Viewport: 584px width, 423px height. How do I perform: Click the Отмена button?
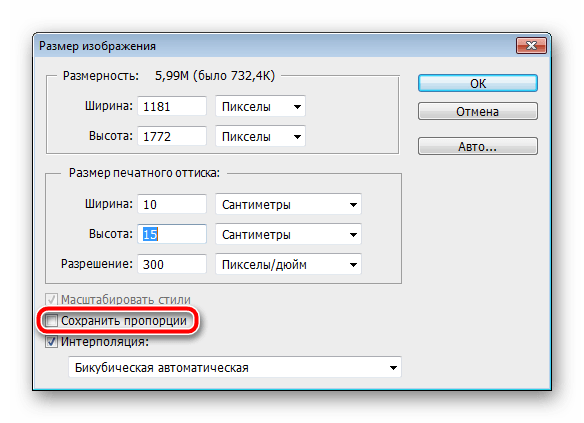[x=477, y=111]
